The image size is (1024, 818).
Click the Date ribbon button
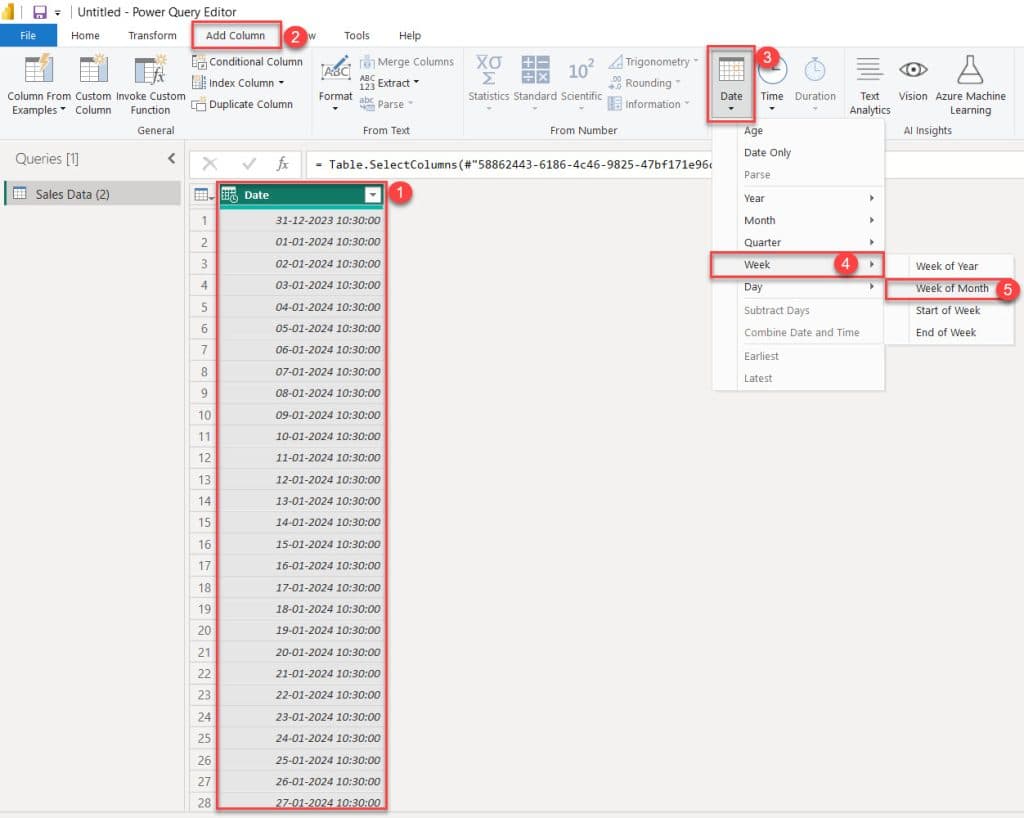point(731,84)
